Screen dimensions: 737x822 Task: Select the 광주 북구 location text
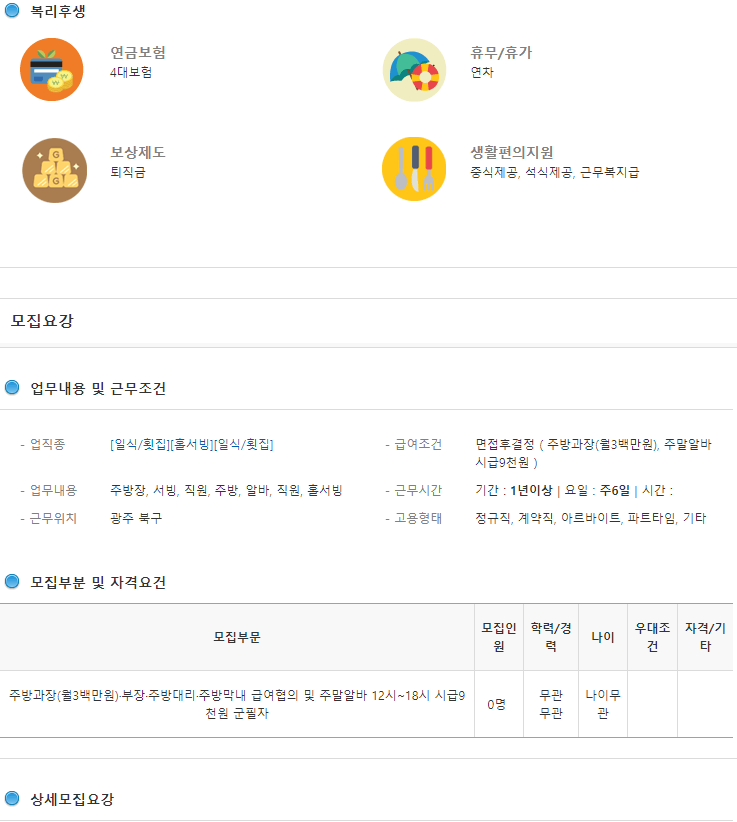136,518
